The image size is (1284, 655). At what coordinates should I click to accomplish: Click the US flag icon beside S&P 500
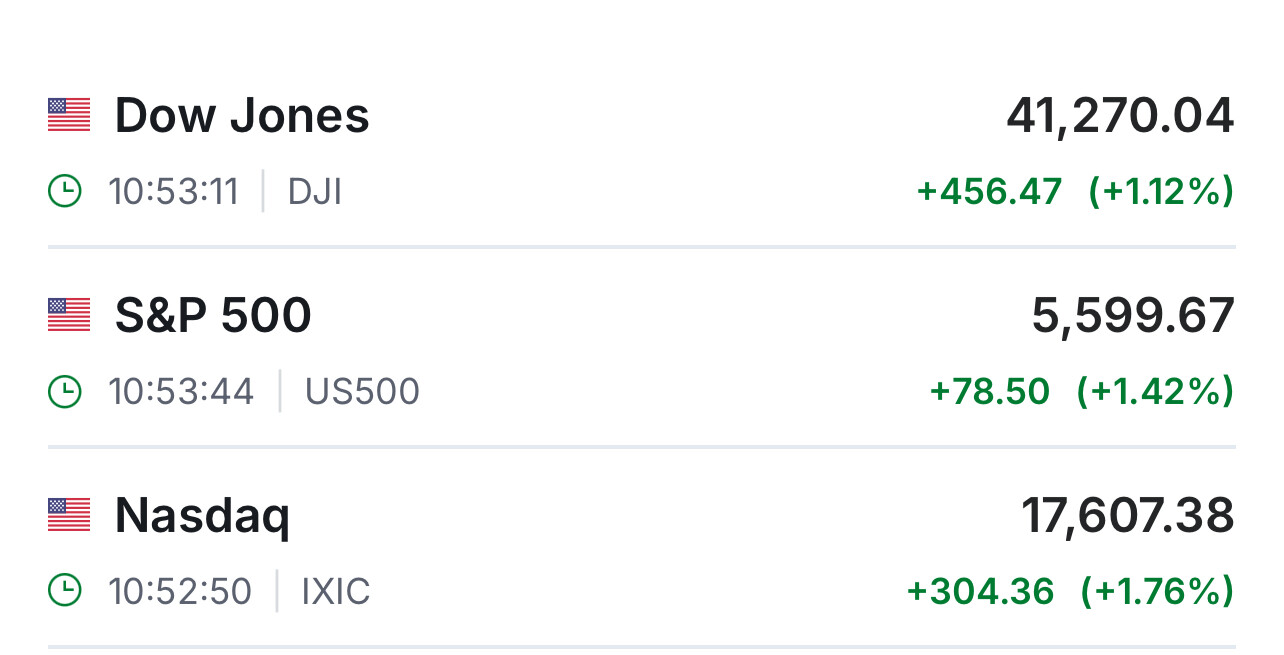[x=69, y=315]
